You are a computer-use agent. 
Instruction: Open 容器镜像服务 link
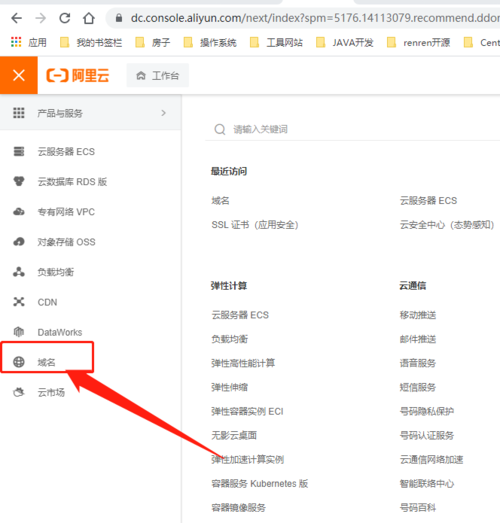tap(238, 508)
